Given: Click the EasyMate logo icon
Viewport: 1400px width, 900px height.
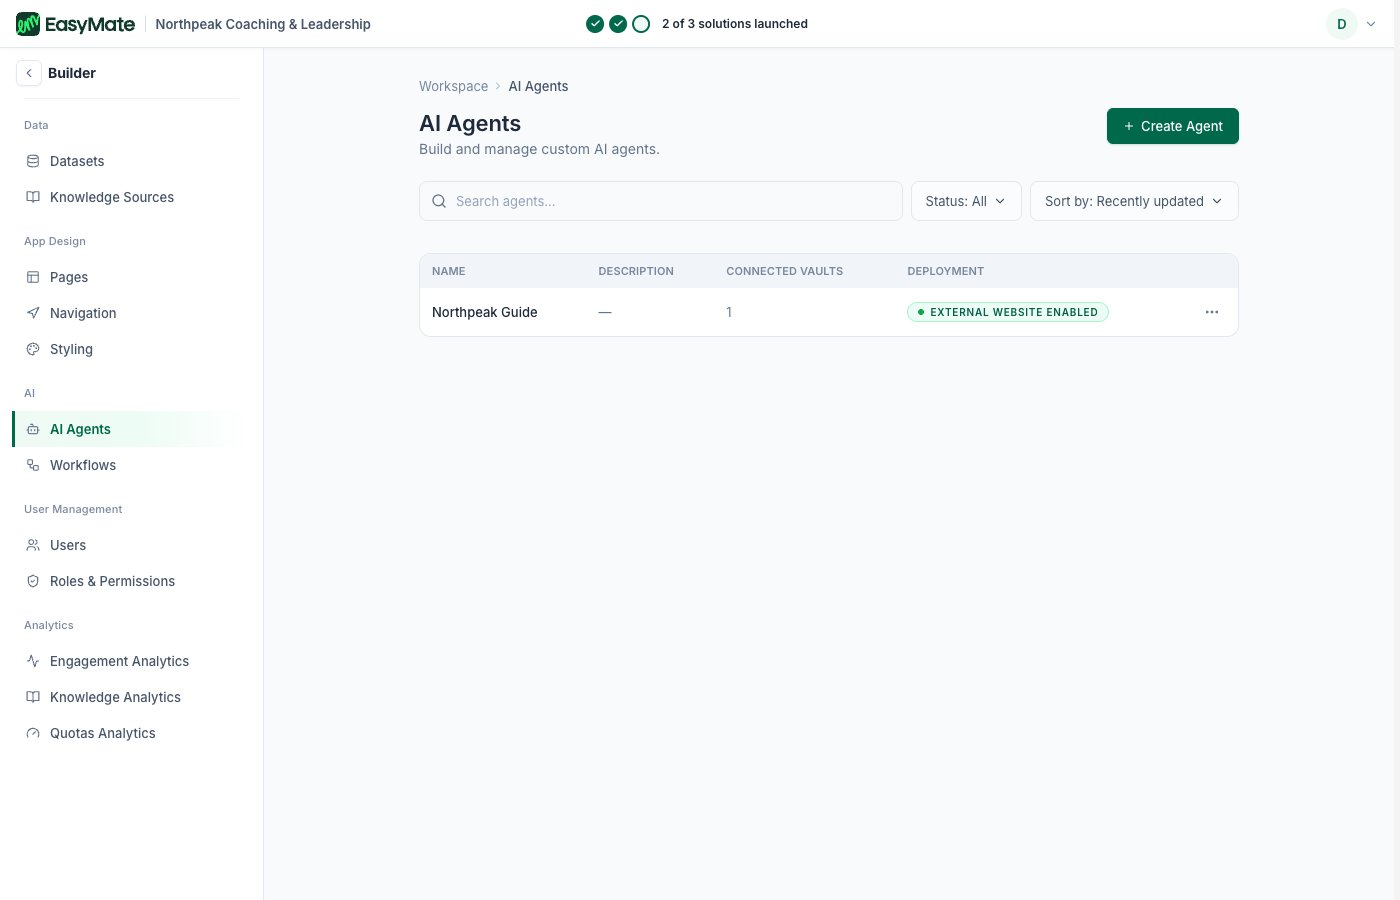Looking at the screenshot, I should 28,24.
